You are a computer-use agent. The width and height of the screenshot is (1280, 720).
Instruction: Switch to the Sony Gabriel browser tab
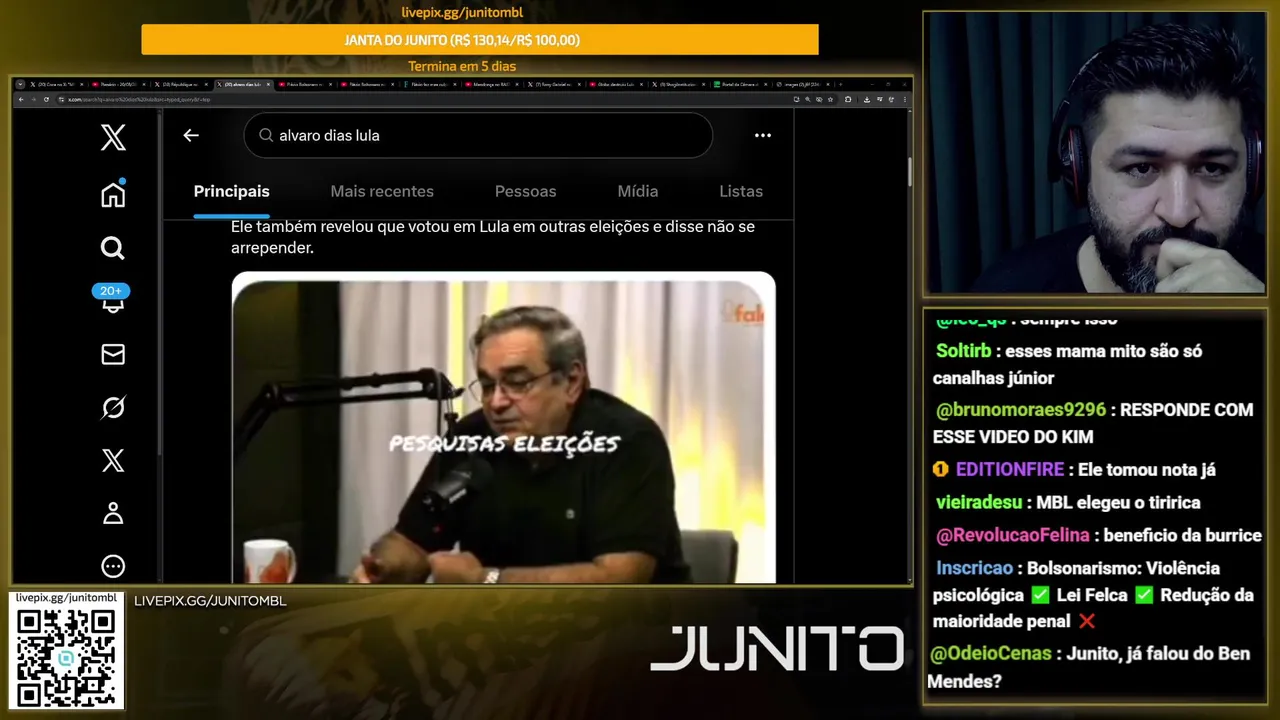click(554, 84)
